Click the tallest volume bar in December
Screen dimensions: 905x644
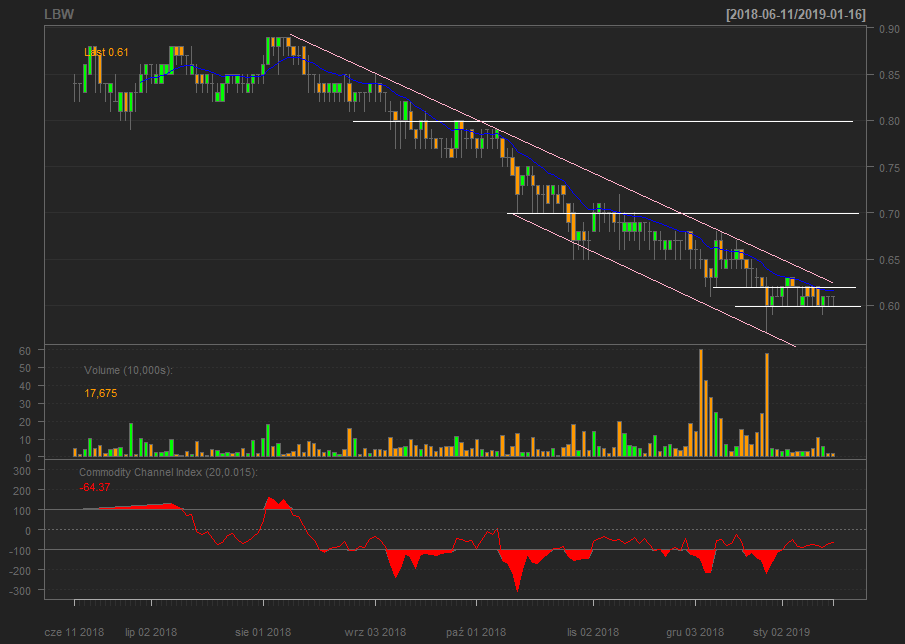pyautogui.click(x=701, y=403)
